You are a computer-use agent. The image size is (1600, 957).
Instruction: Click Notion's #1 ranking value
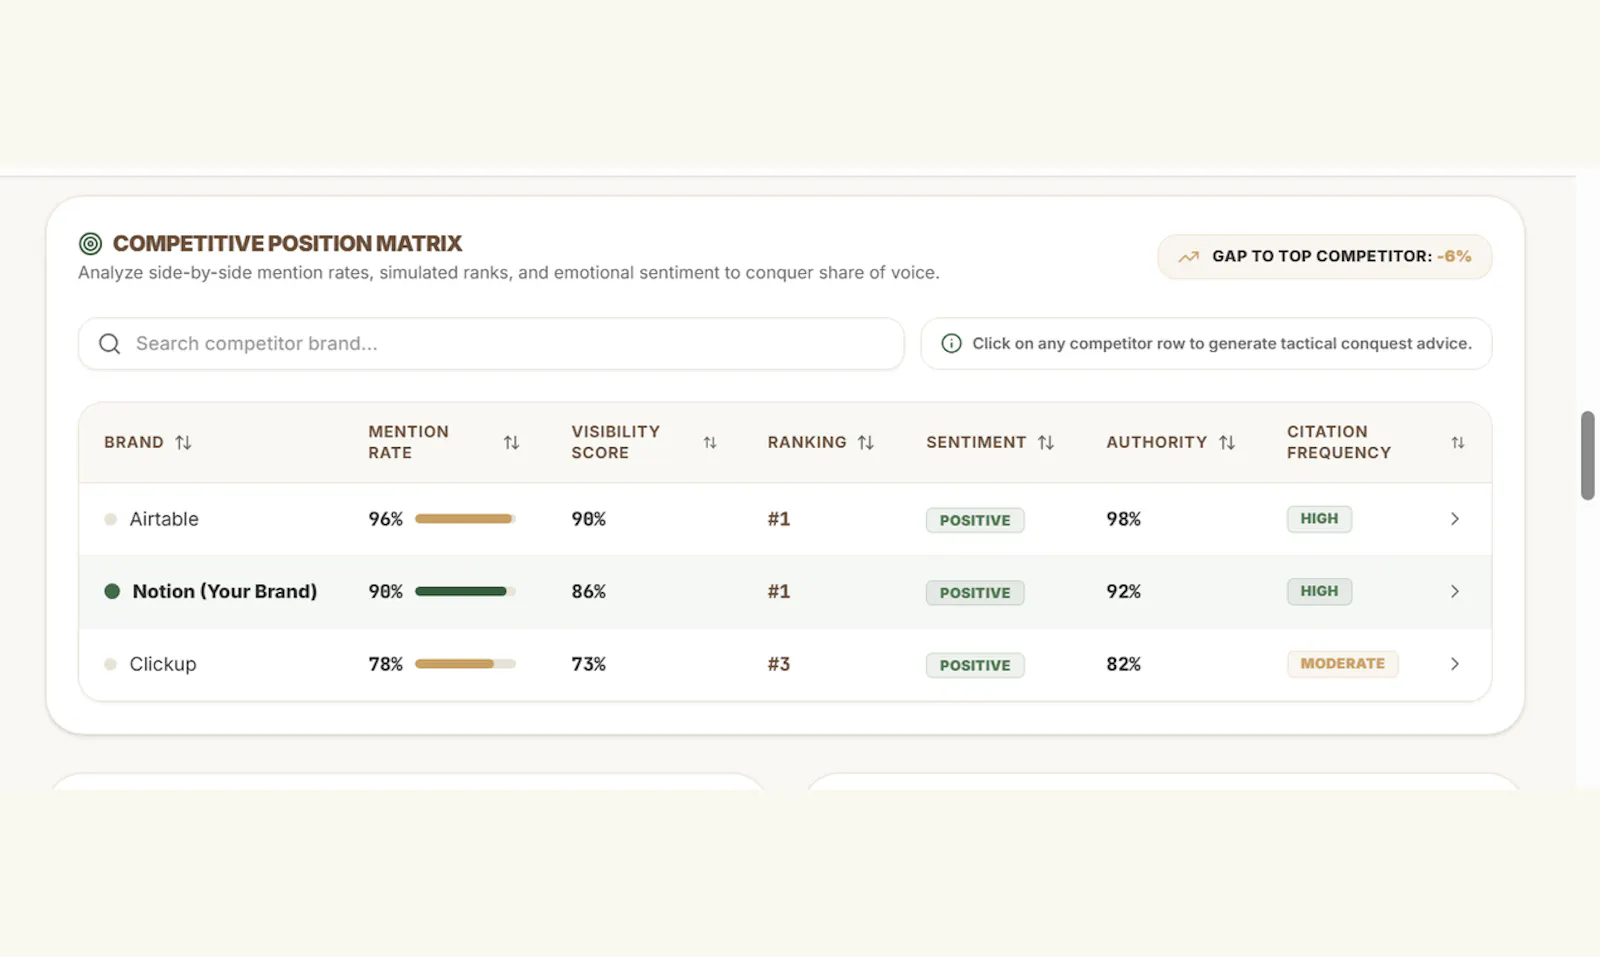[x=779, y=591]
